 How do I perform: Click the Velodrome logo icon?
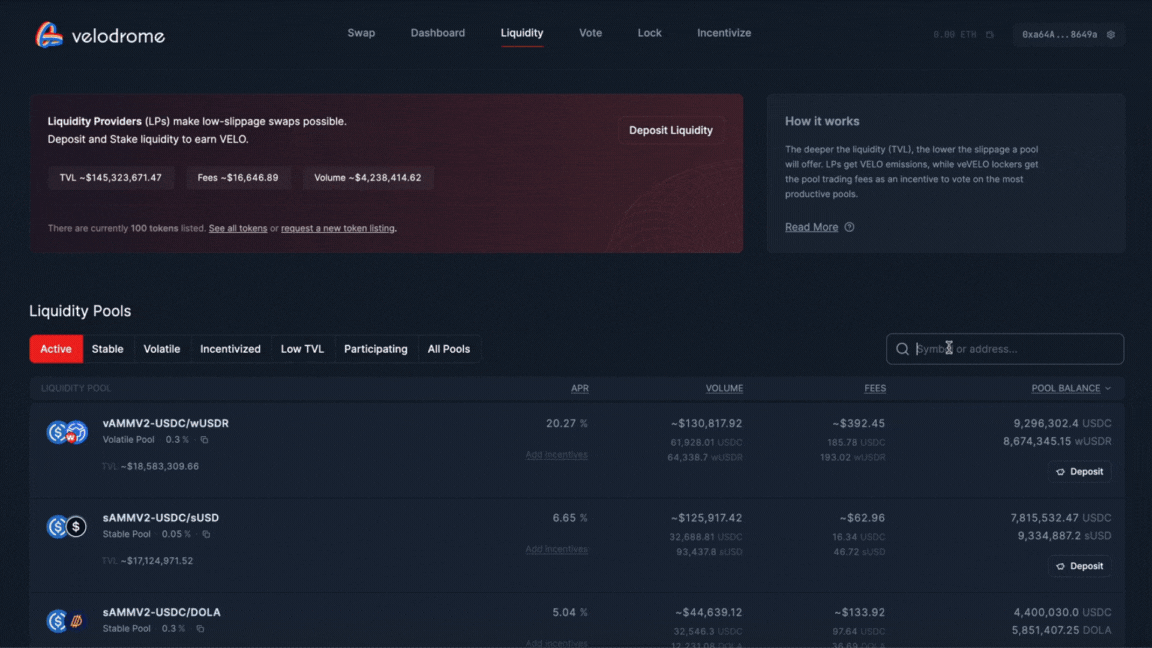(x=49, y=35)
